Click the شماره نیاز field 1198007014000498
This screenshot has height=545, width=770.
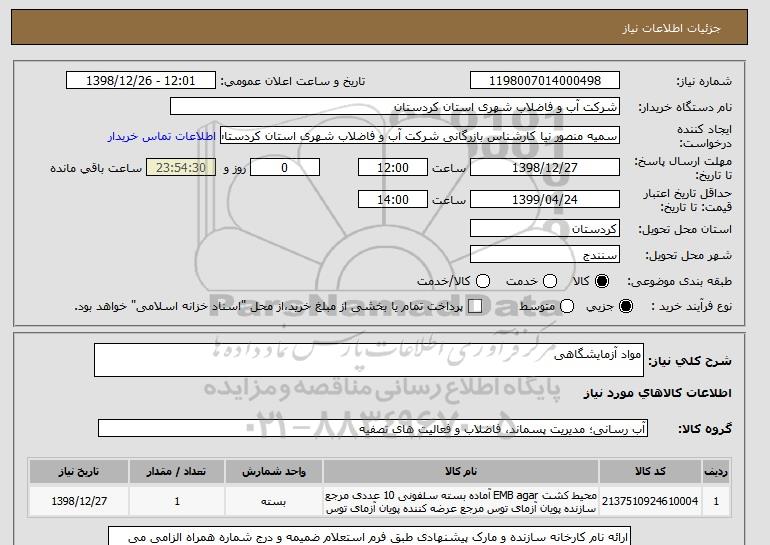(545, 81)
